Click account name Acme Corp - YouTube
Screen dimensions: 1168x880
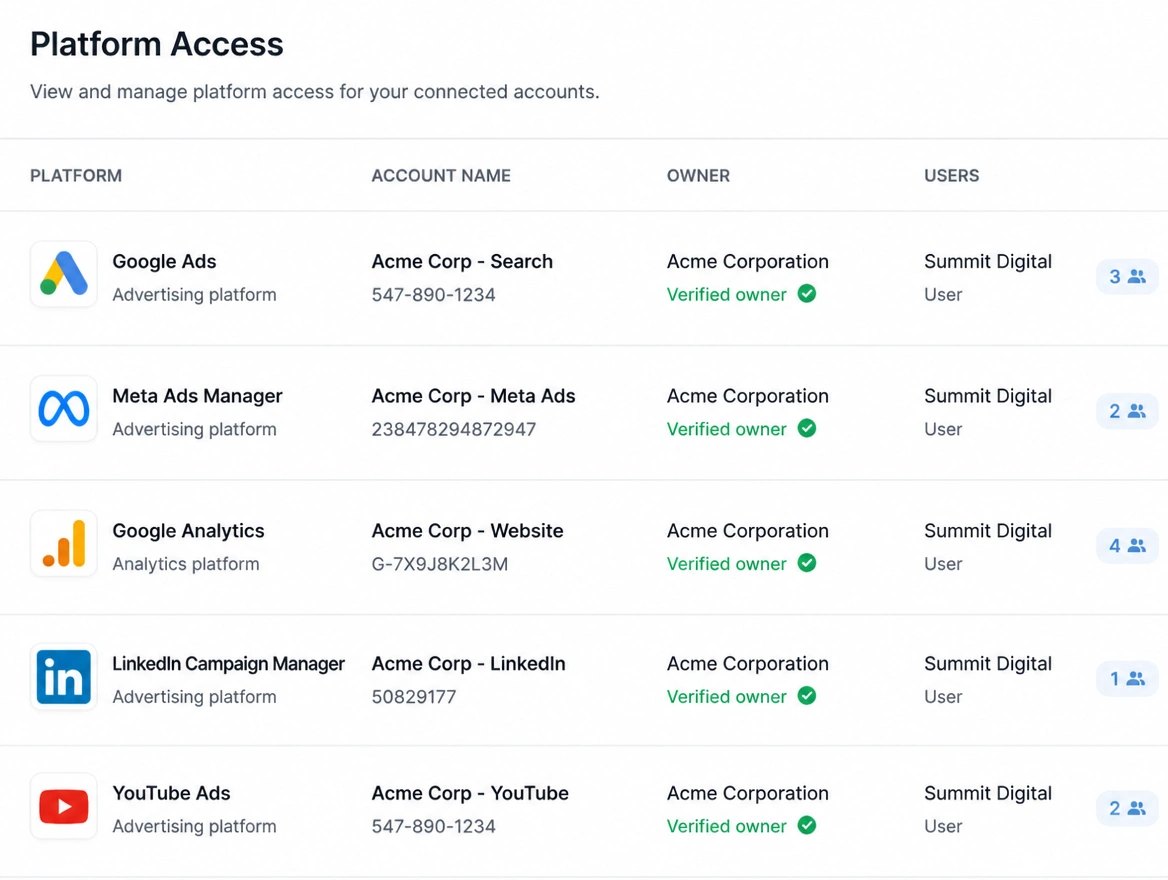point(470,793)
